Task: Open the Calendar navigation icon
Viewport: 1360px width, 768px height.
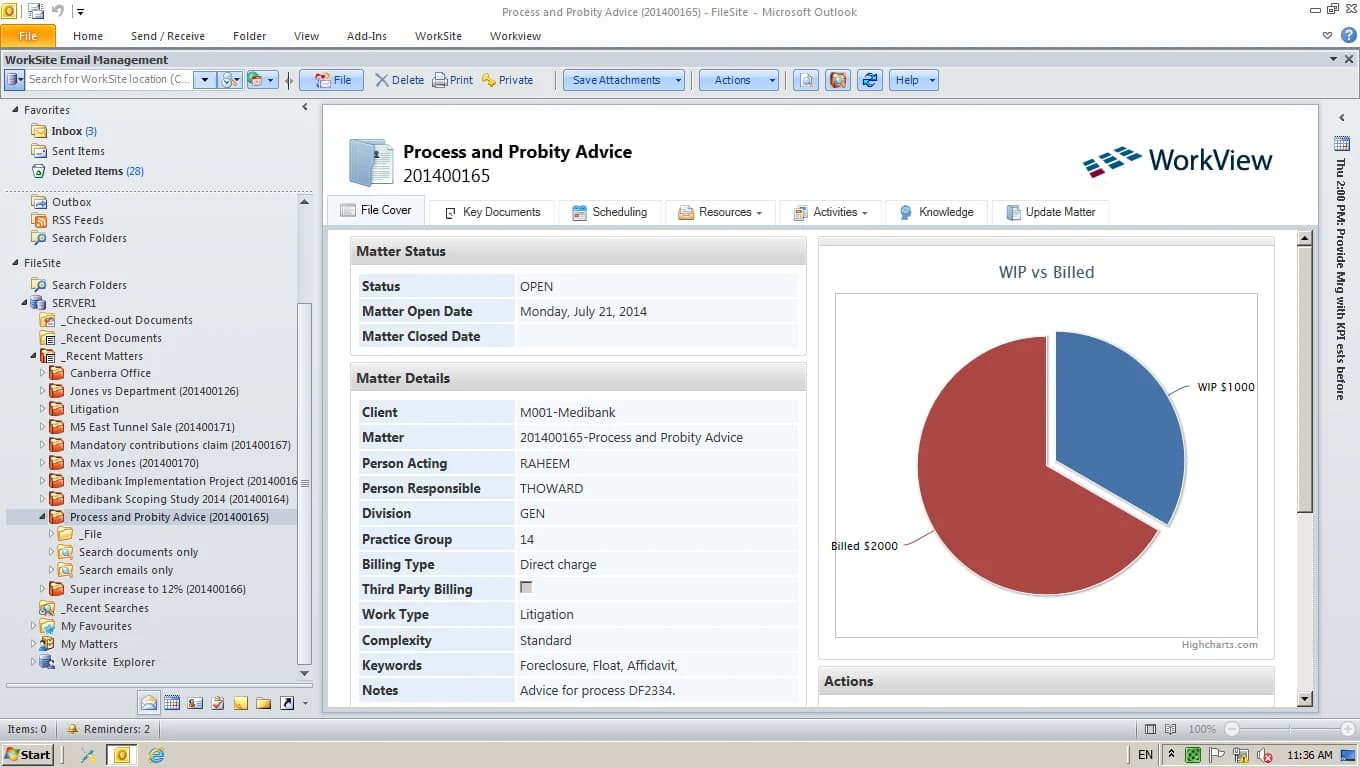Action: pos(171,703)
